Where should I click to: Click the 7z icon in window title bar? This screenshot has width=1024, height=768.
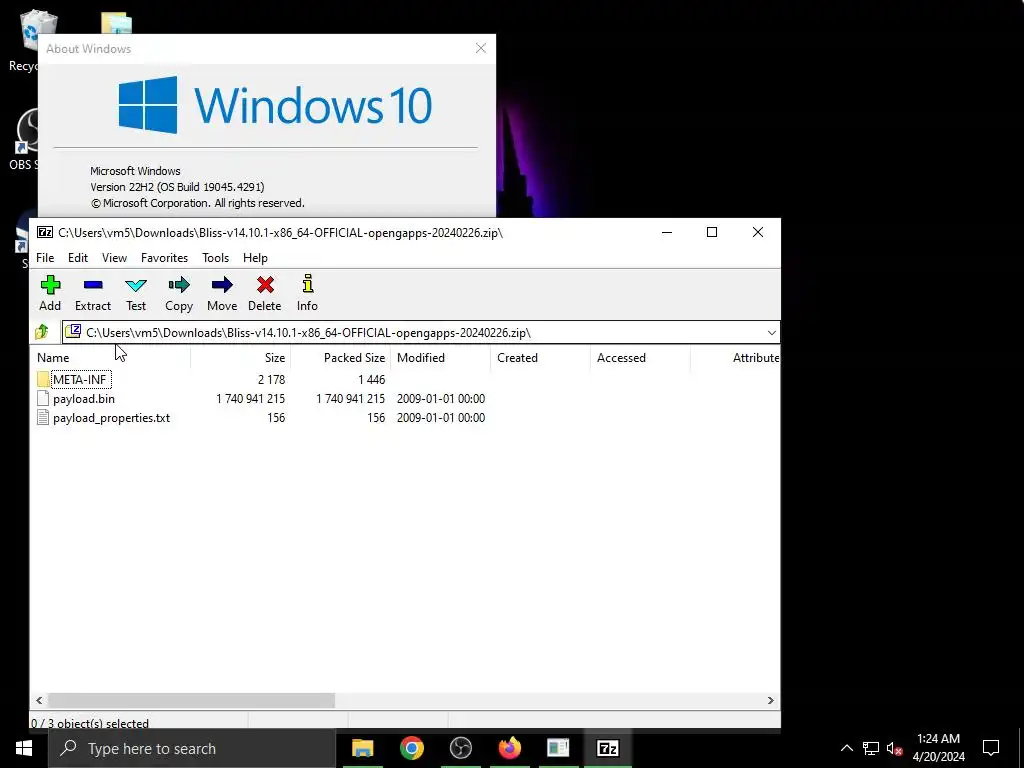pos(45,232)
